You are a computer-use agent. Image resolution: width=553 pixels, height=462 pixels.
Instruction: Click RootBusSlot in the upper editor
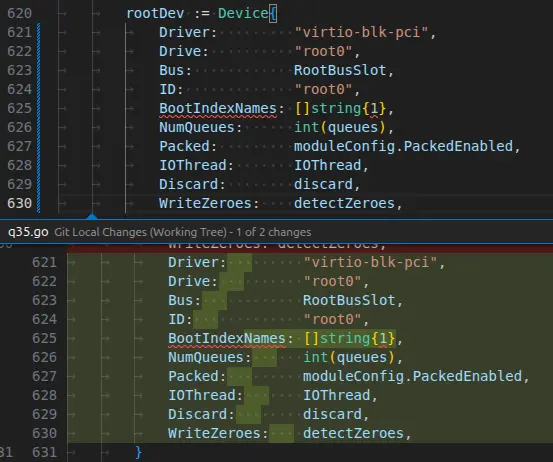click(x=340, y=70)
